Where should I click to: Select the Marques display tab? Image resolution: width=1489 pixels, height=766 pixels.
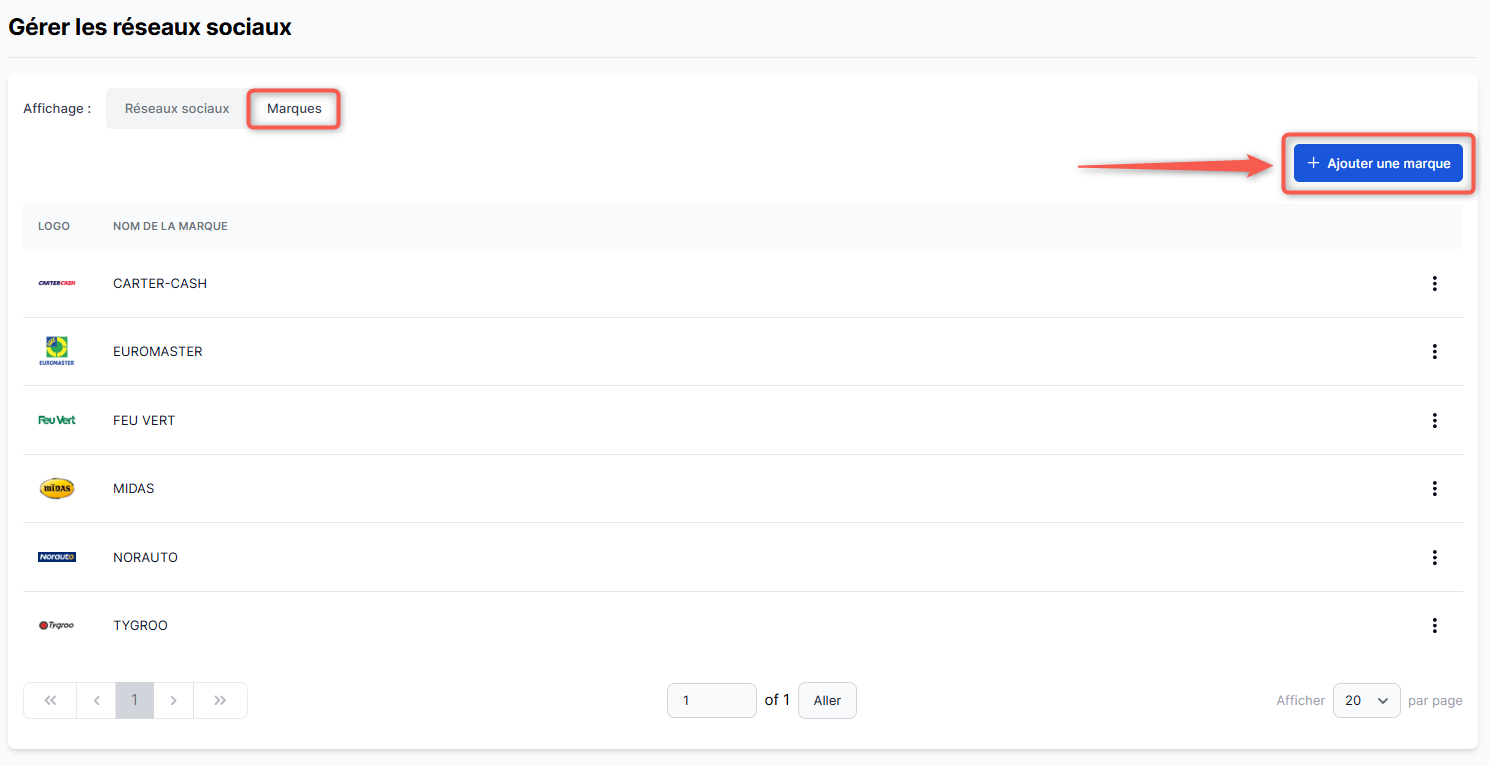tap(294, 109)
